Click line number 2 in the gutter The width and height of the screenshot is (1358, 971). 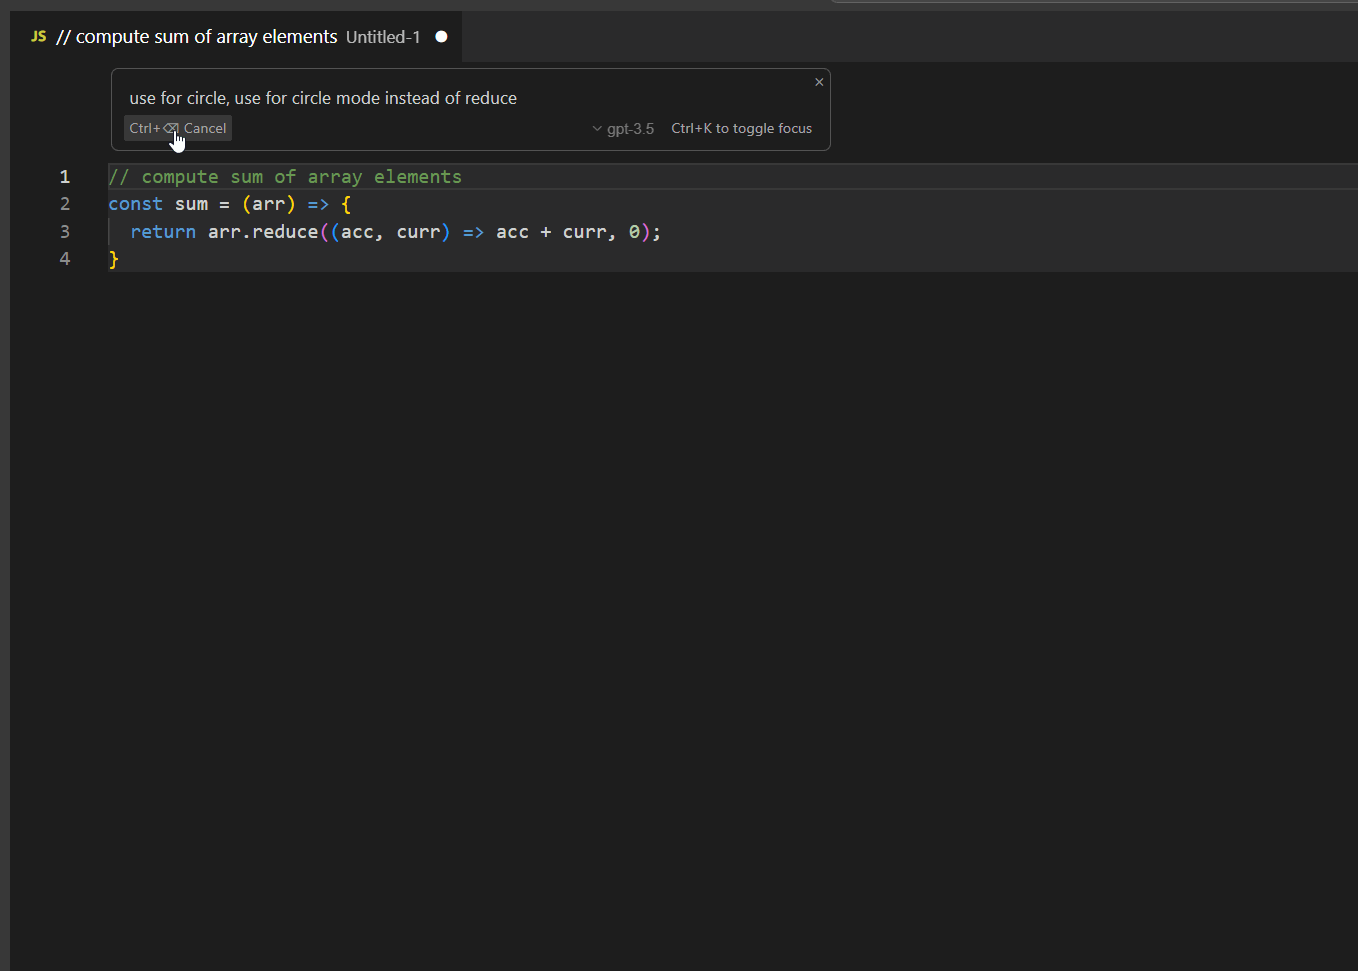pyautogui.click(x=64, y=204)
